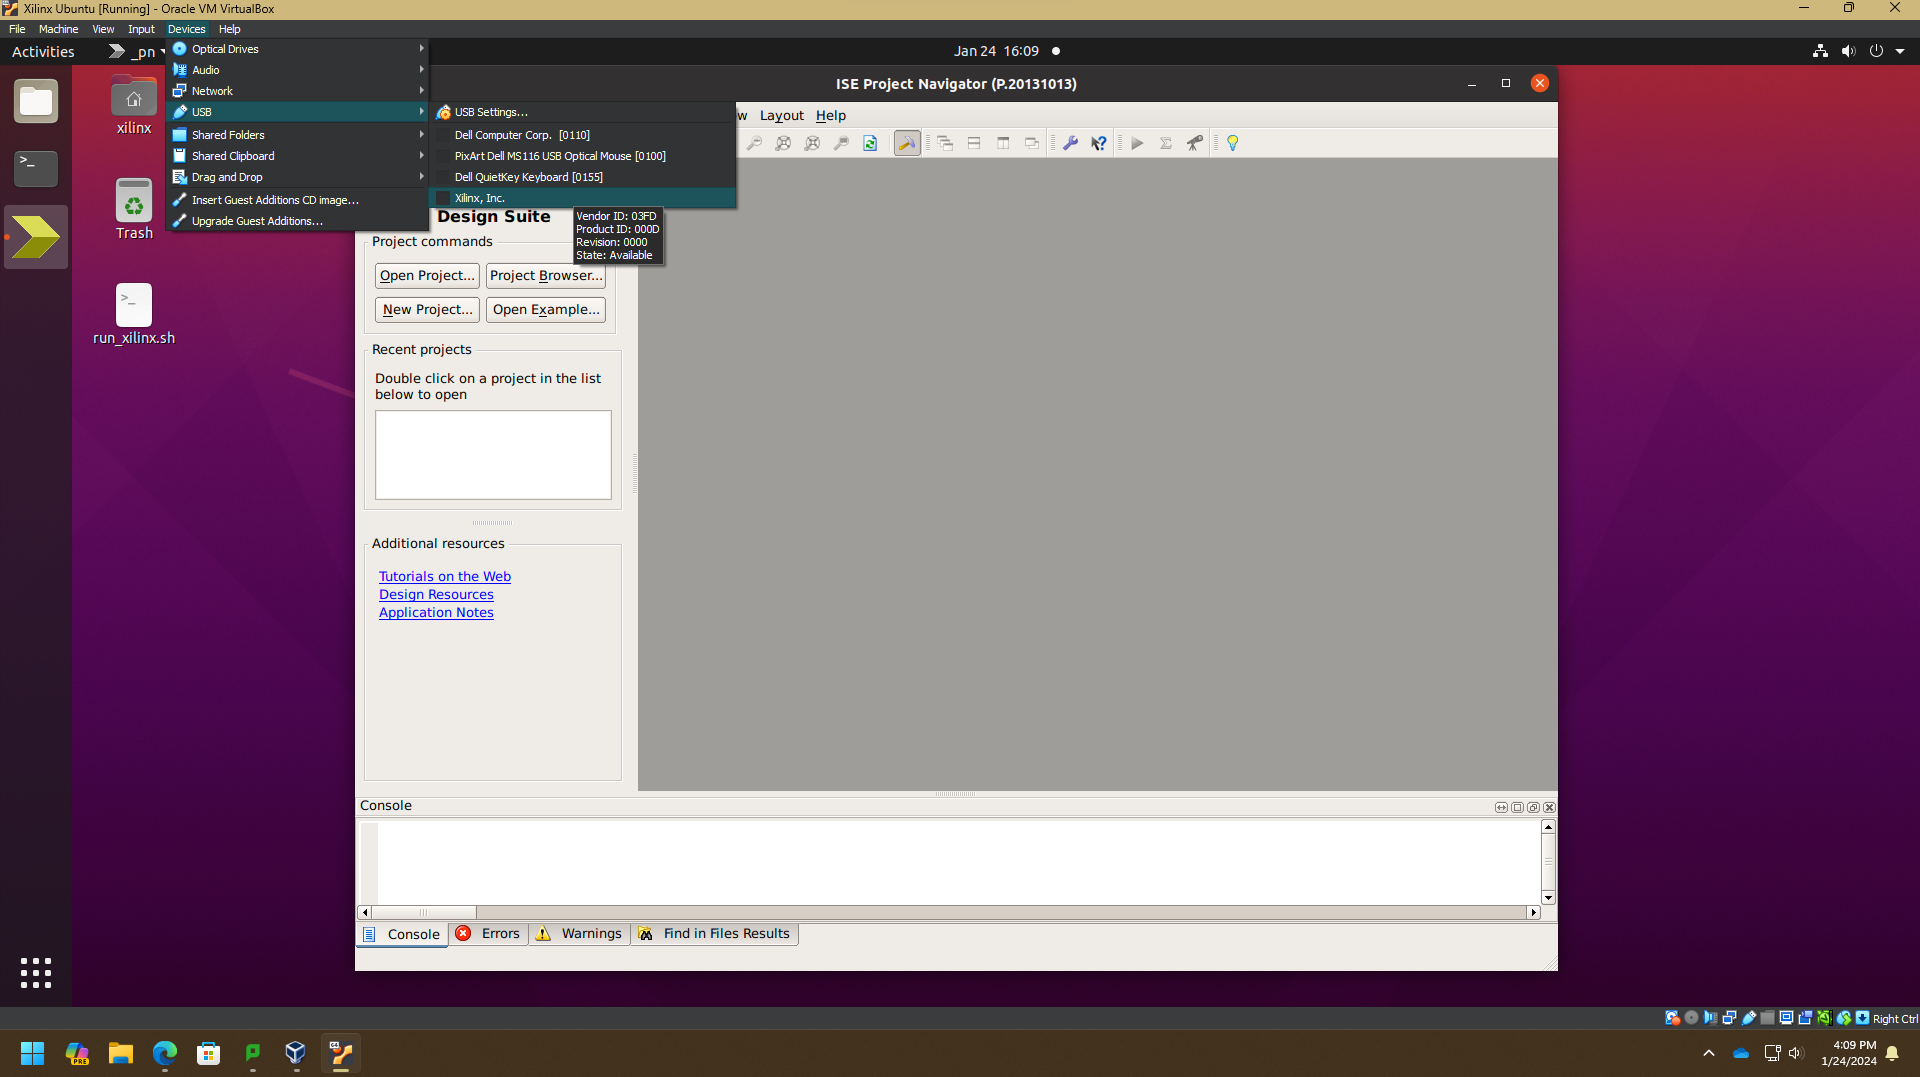Click the Console vertical scrollbar down arrow

click(x=1548, y=897)
